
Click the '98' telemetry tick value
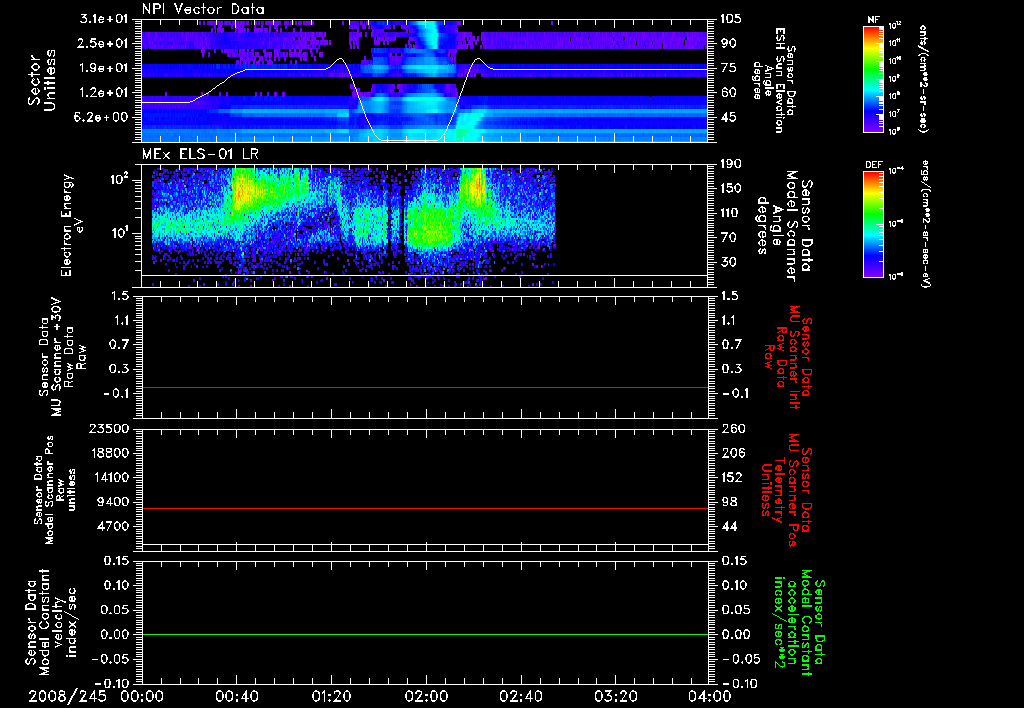728,502
